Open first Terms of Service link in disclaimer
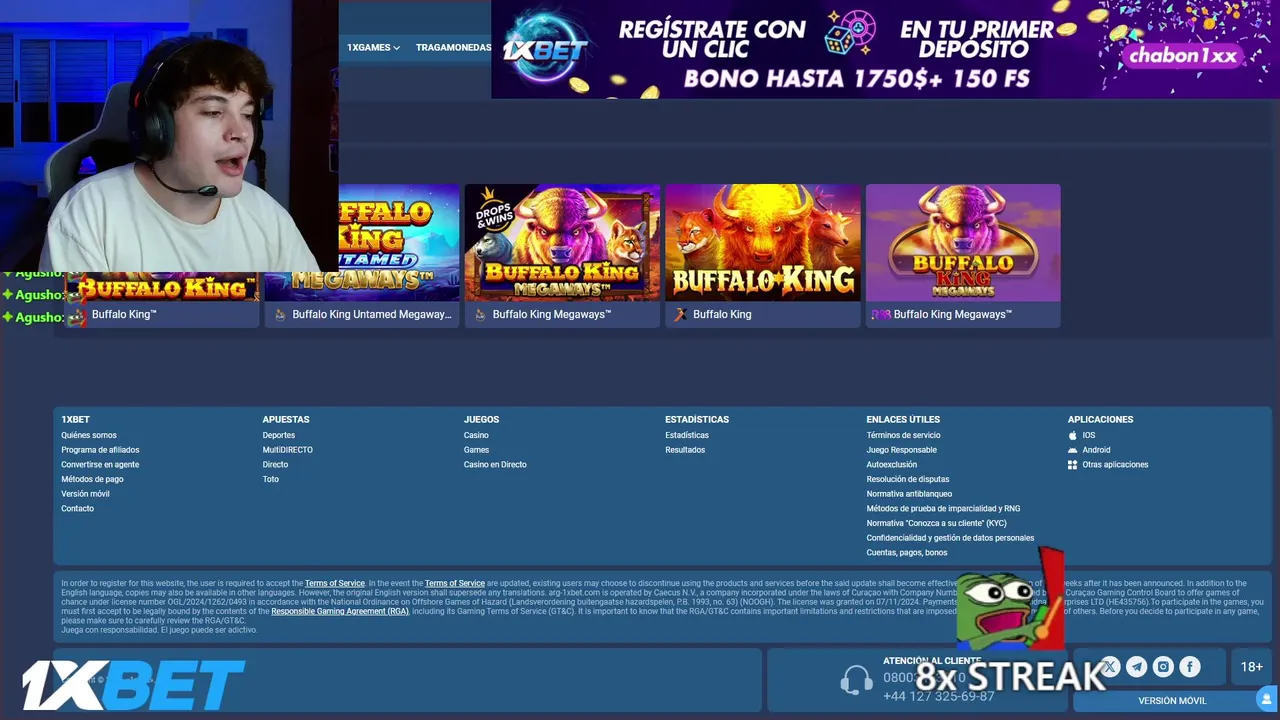 click(x=335, y=583)
